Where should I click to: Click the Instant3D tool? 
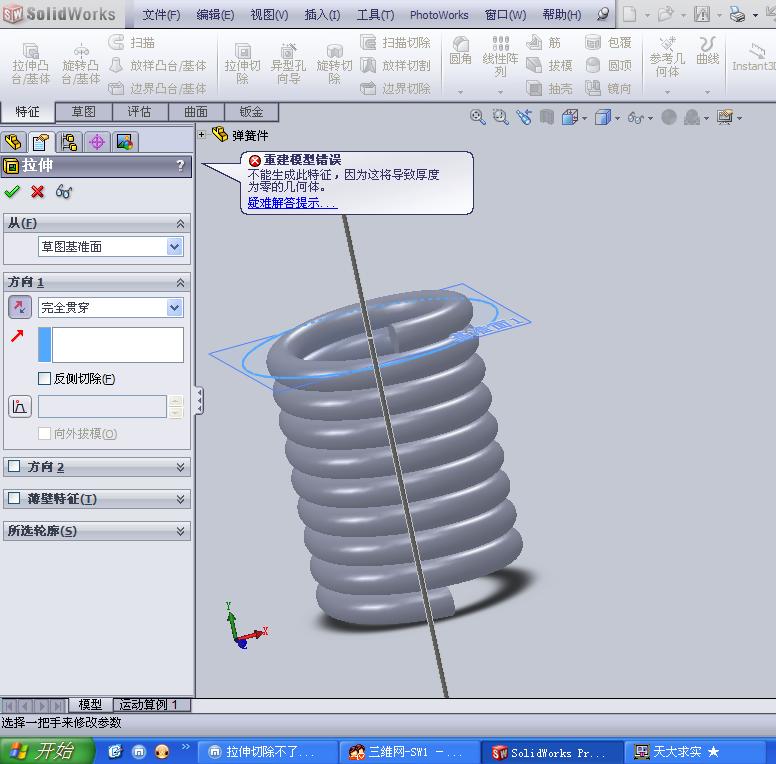[x=753, y=57]
